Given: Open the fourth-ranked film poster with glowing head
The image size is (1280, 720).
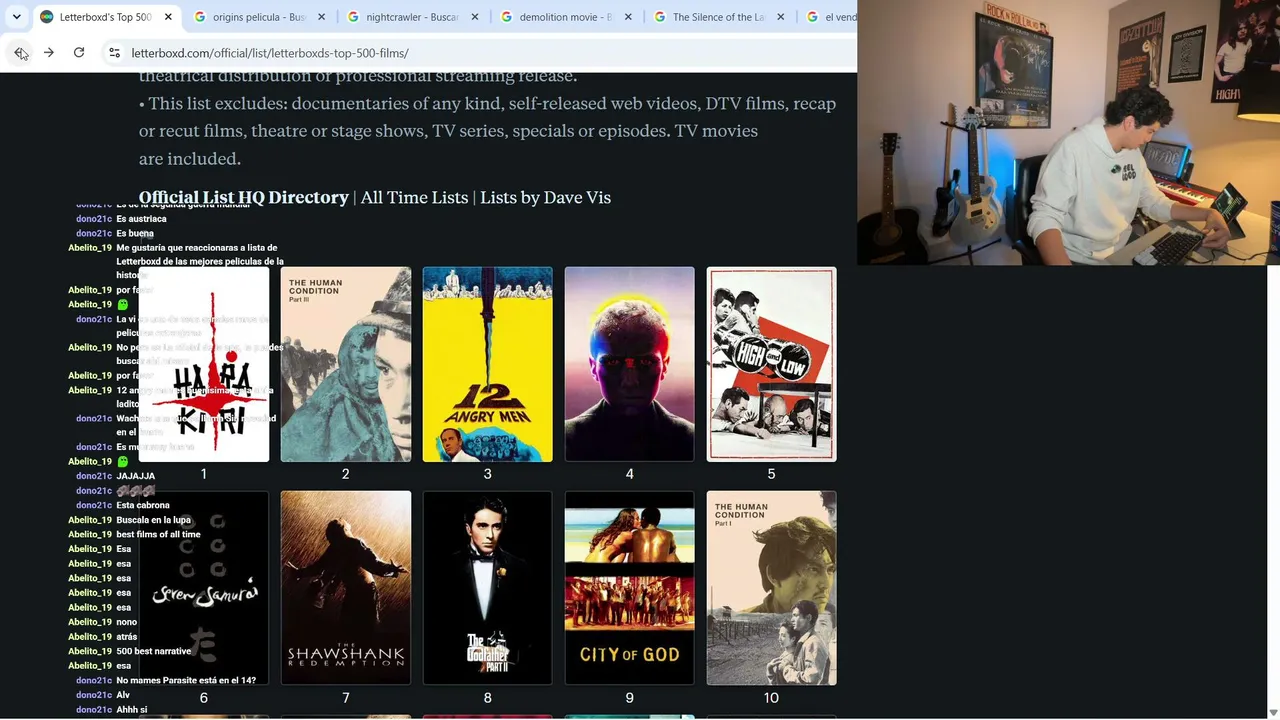Looking at the screenshot, I should 630,364.
